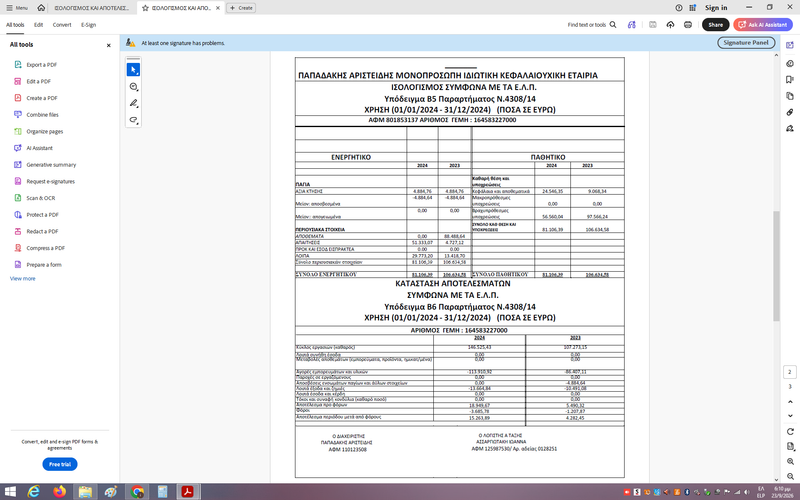800x500 pixels.
Task: Select the Edit a PDF tool
Action: pos(33,82)
